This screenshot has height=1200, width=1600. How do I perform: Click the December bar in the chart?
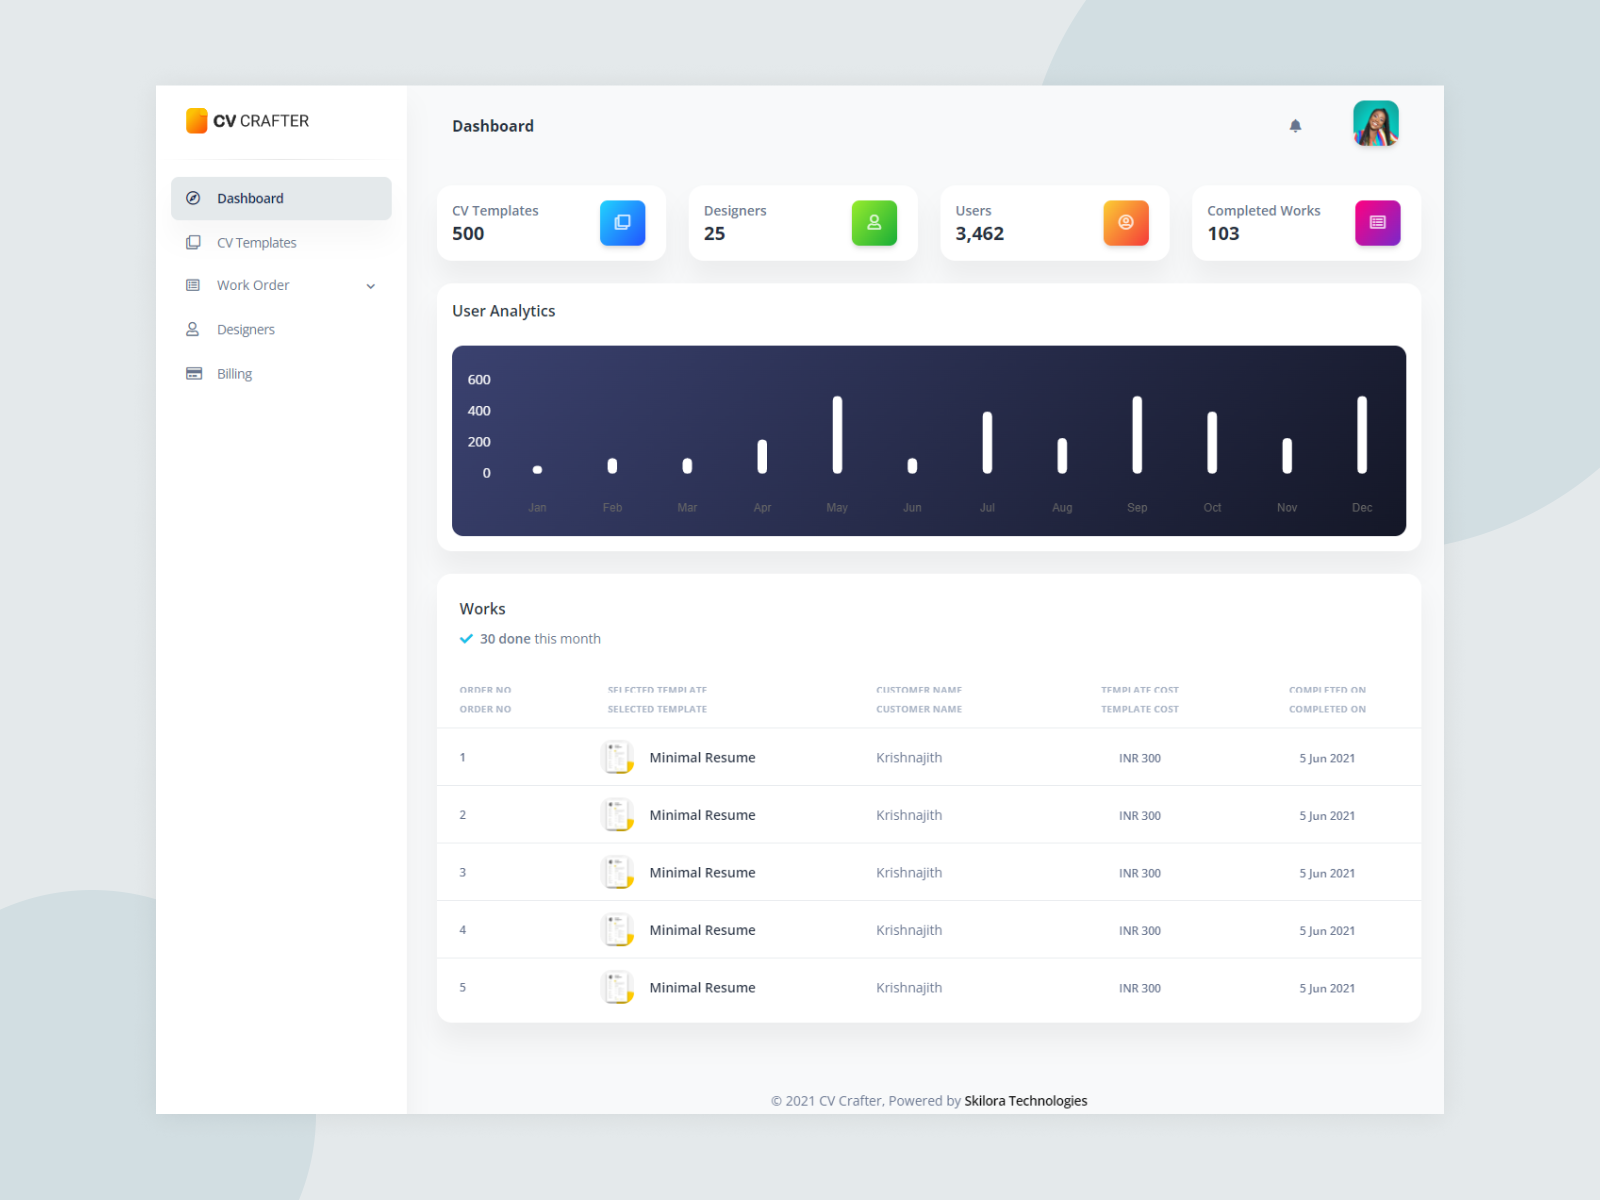pos(1361,433)
